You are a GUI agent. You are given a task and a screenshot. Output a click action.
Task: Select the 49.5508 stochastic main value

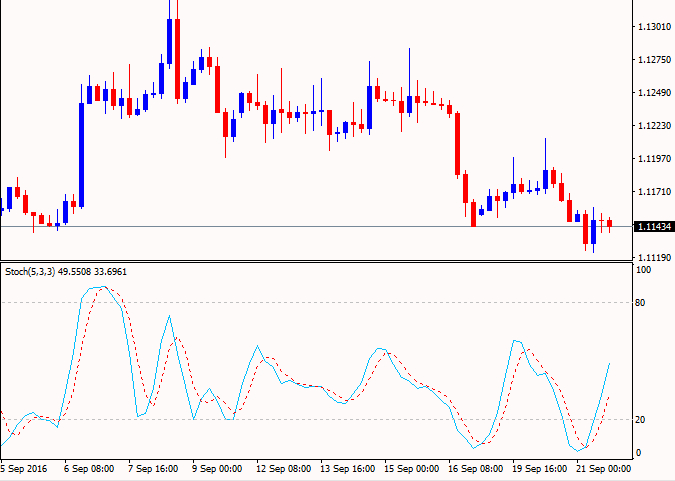(74, 272)
